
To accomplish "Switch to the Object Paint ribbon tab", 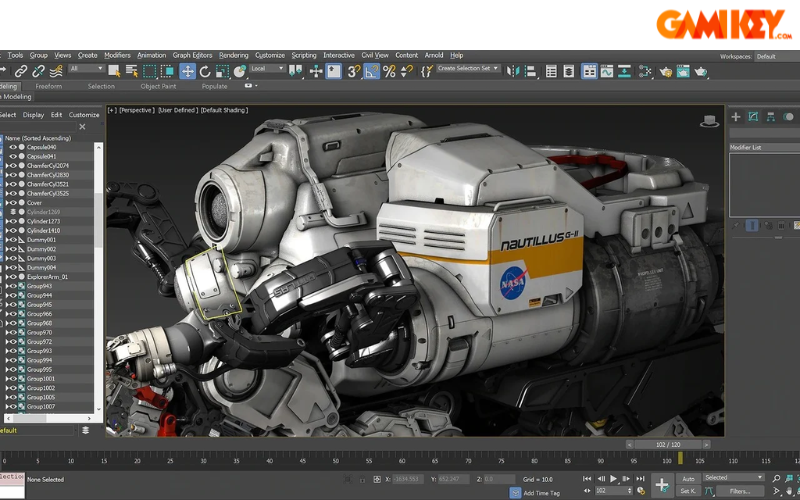I will point(158,86).
